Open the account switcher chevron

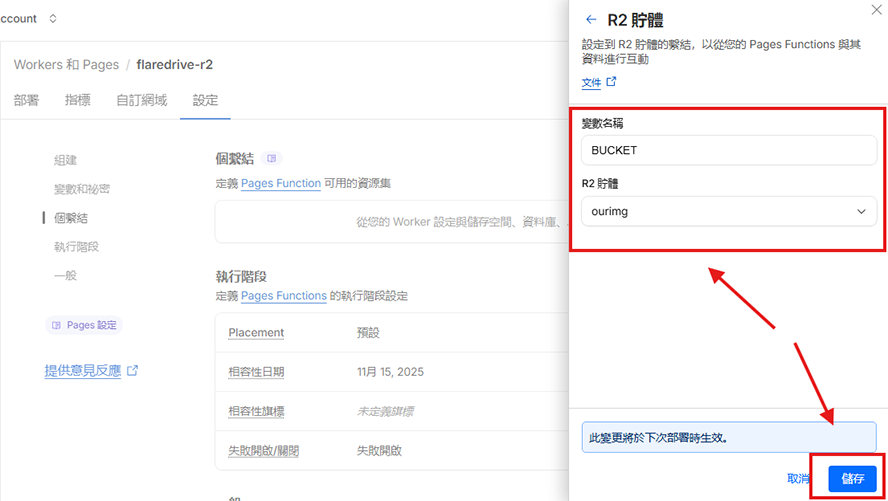click(53, 19)
